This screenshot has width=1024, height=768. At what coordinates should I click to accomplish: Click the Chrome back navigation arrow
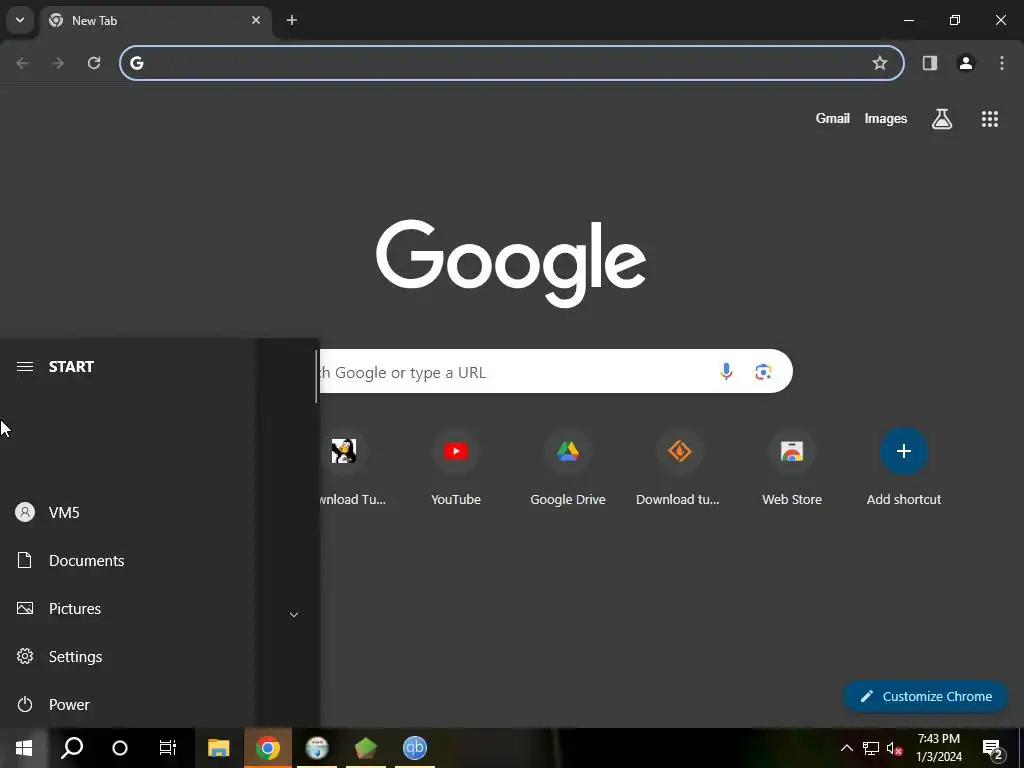click(22, 63)
